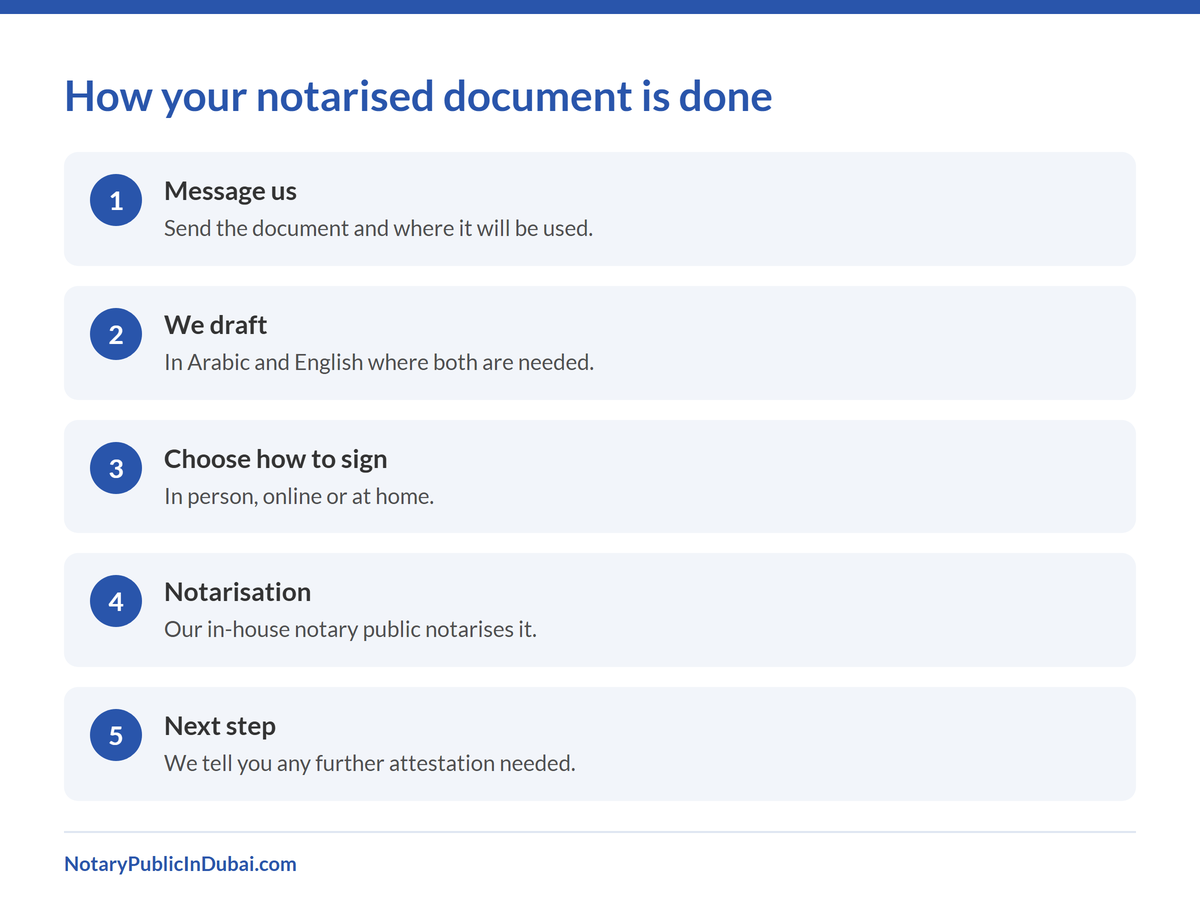Click the 'Notarisation' heading
The width and height of the screenshot is (1200, 915).
tap(237, 592)
